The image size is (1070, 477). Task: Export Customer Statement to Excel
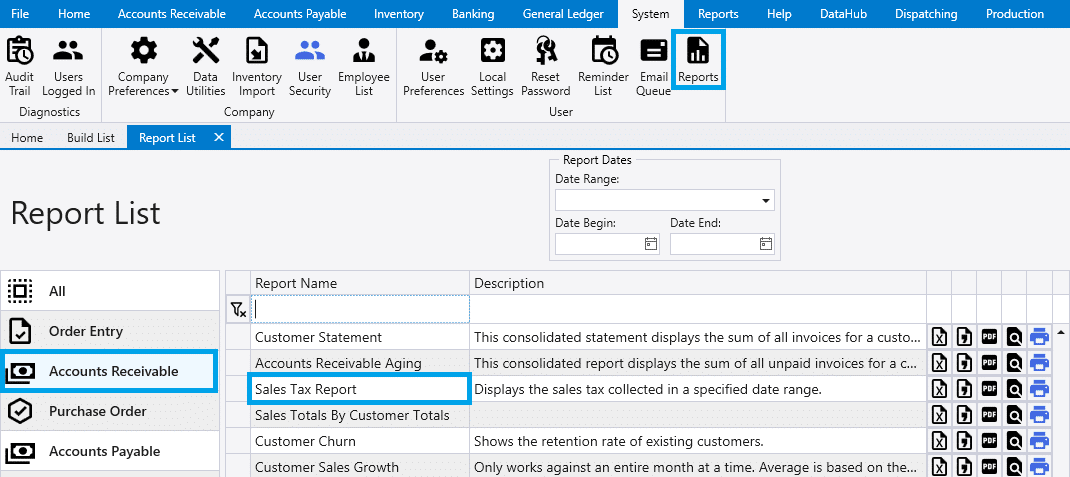pos(940,337)
